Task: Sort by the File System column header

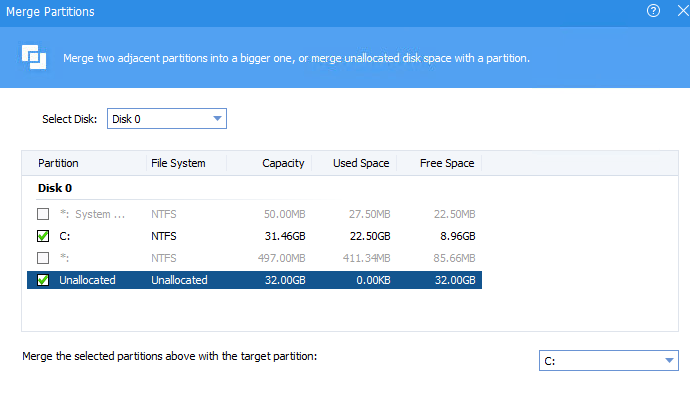Action: pos(178,163)
